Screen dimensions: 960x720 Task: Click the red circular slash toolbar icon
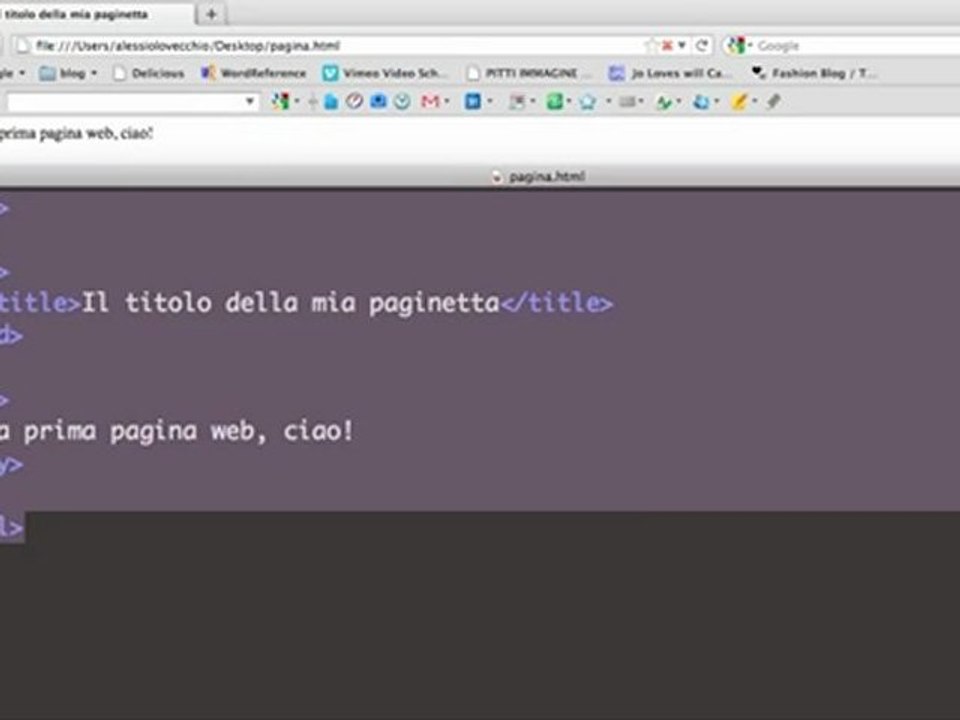pos(354,101)
